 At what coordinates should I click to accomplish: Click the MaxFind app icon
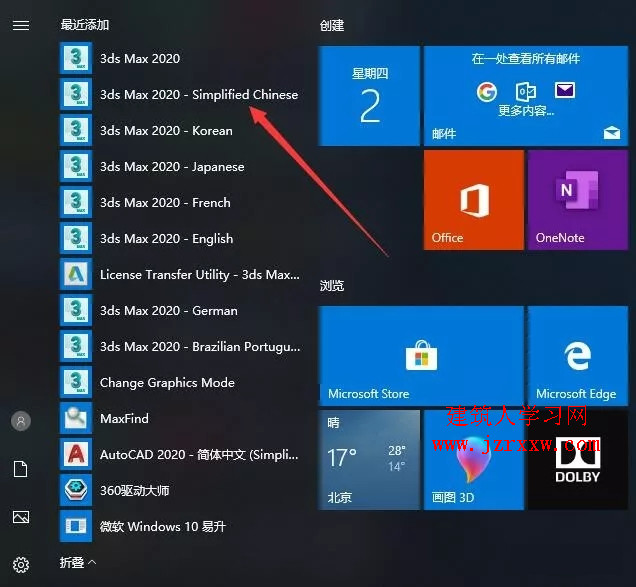click(x=76, y=418)
